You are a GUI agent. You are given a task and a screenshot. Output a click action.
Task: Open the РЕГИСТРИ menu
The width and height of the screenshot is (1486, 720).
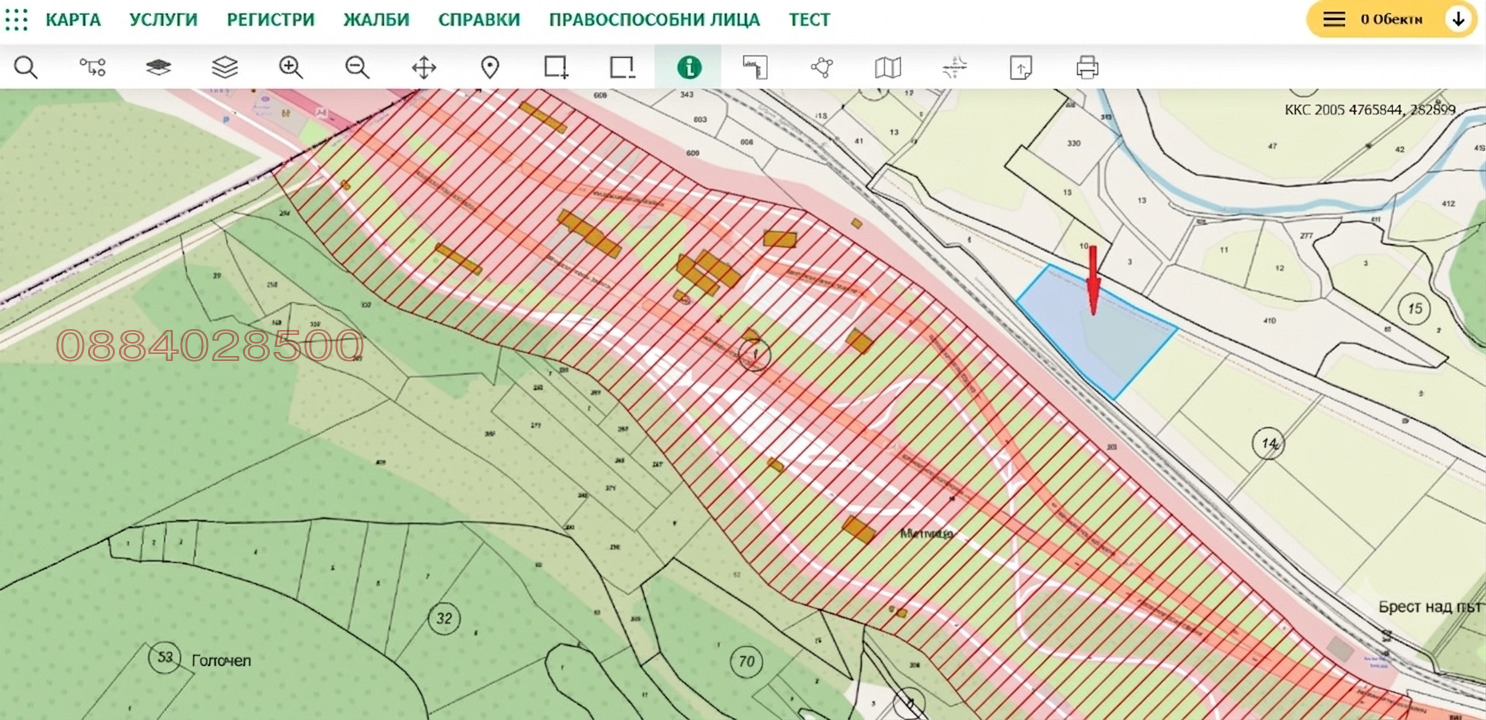pyautogui.click(x=270, y=20)
